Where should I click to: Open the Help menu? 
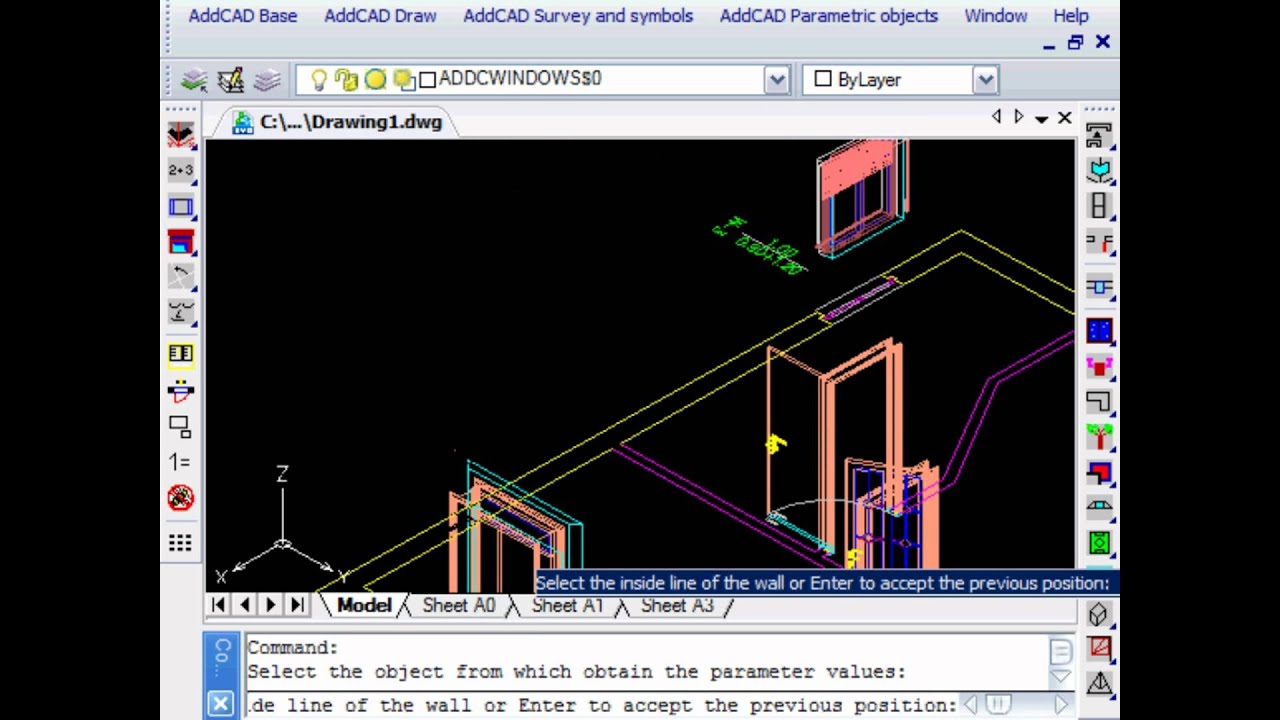point(1071,16)
